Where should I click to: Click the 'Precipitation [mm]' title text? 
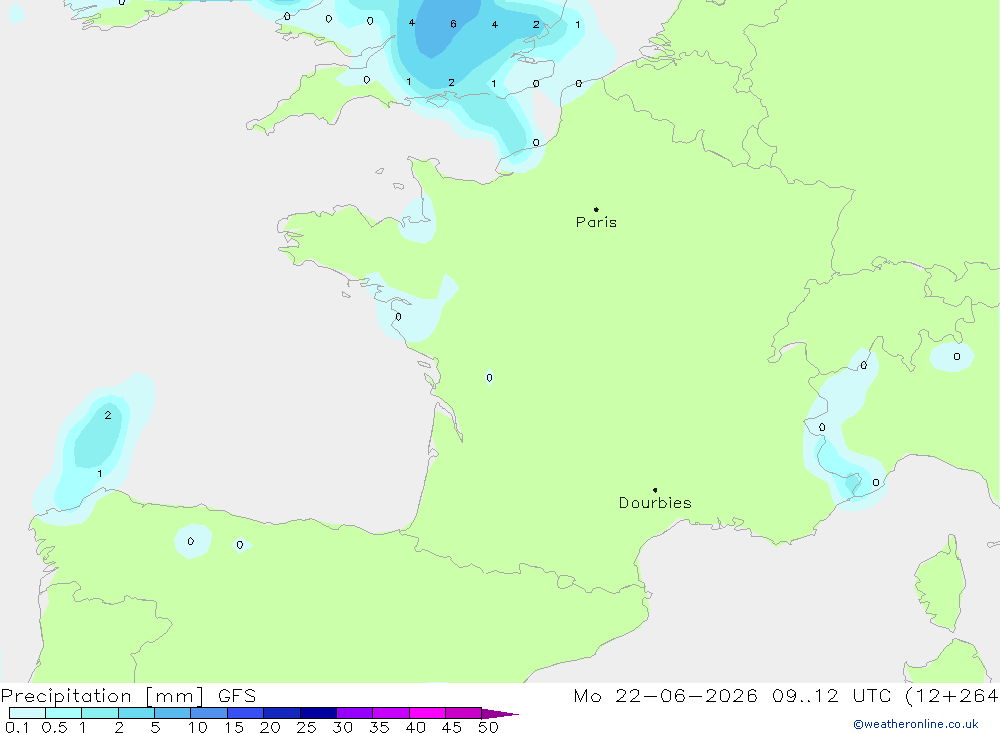102,696
